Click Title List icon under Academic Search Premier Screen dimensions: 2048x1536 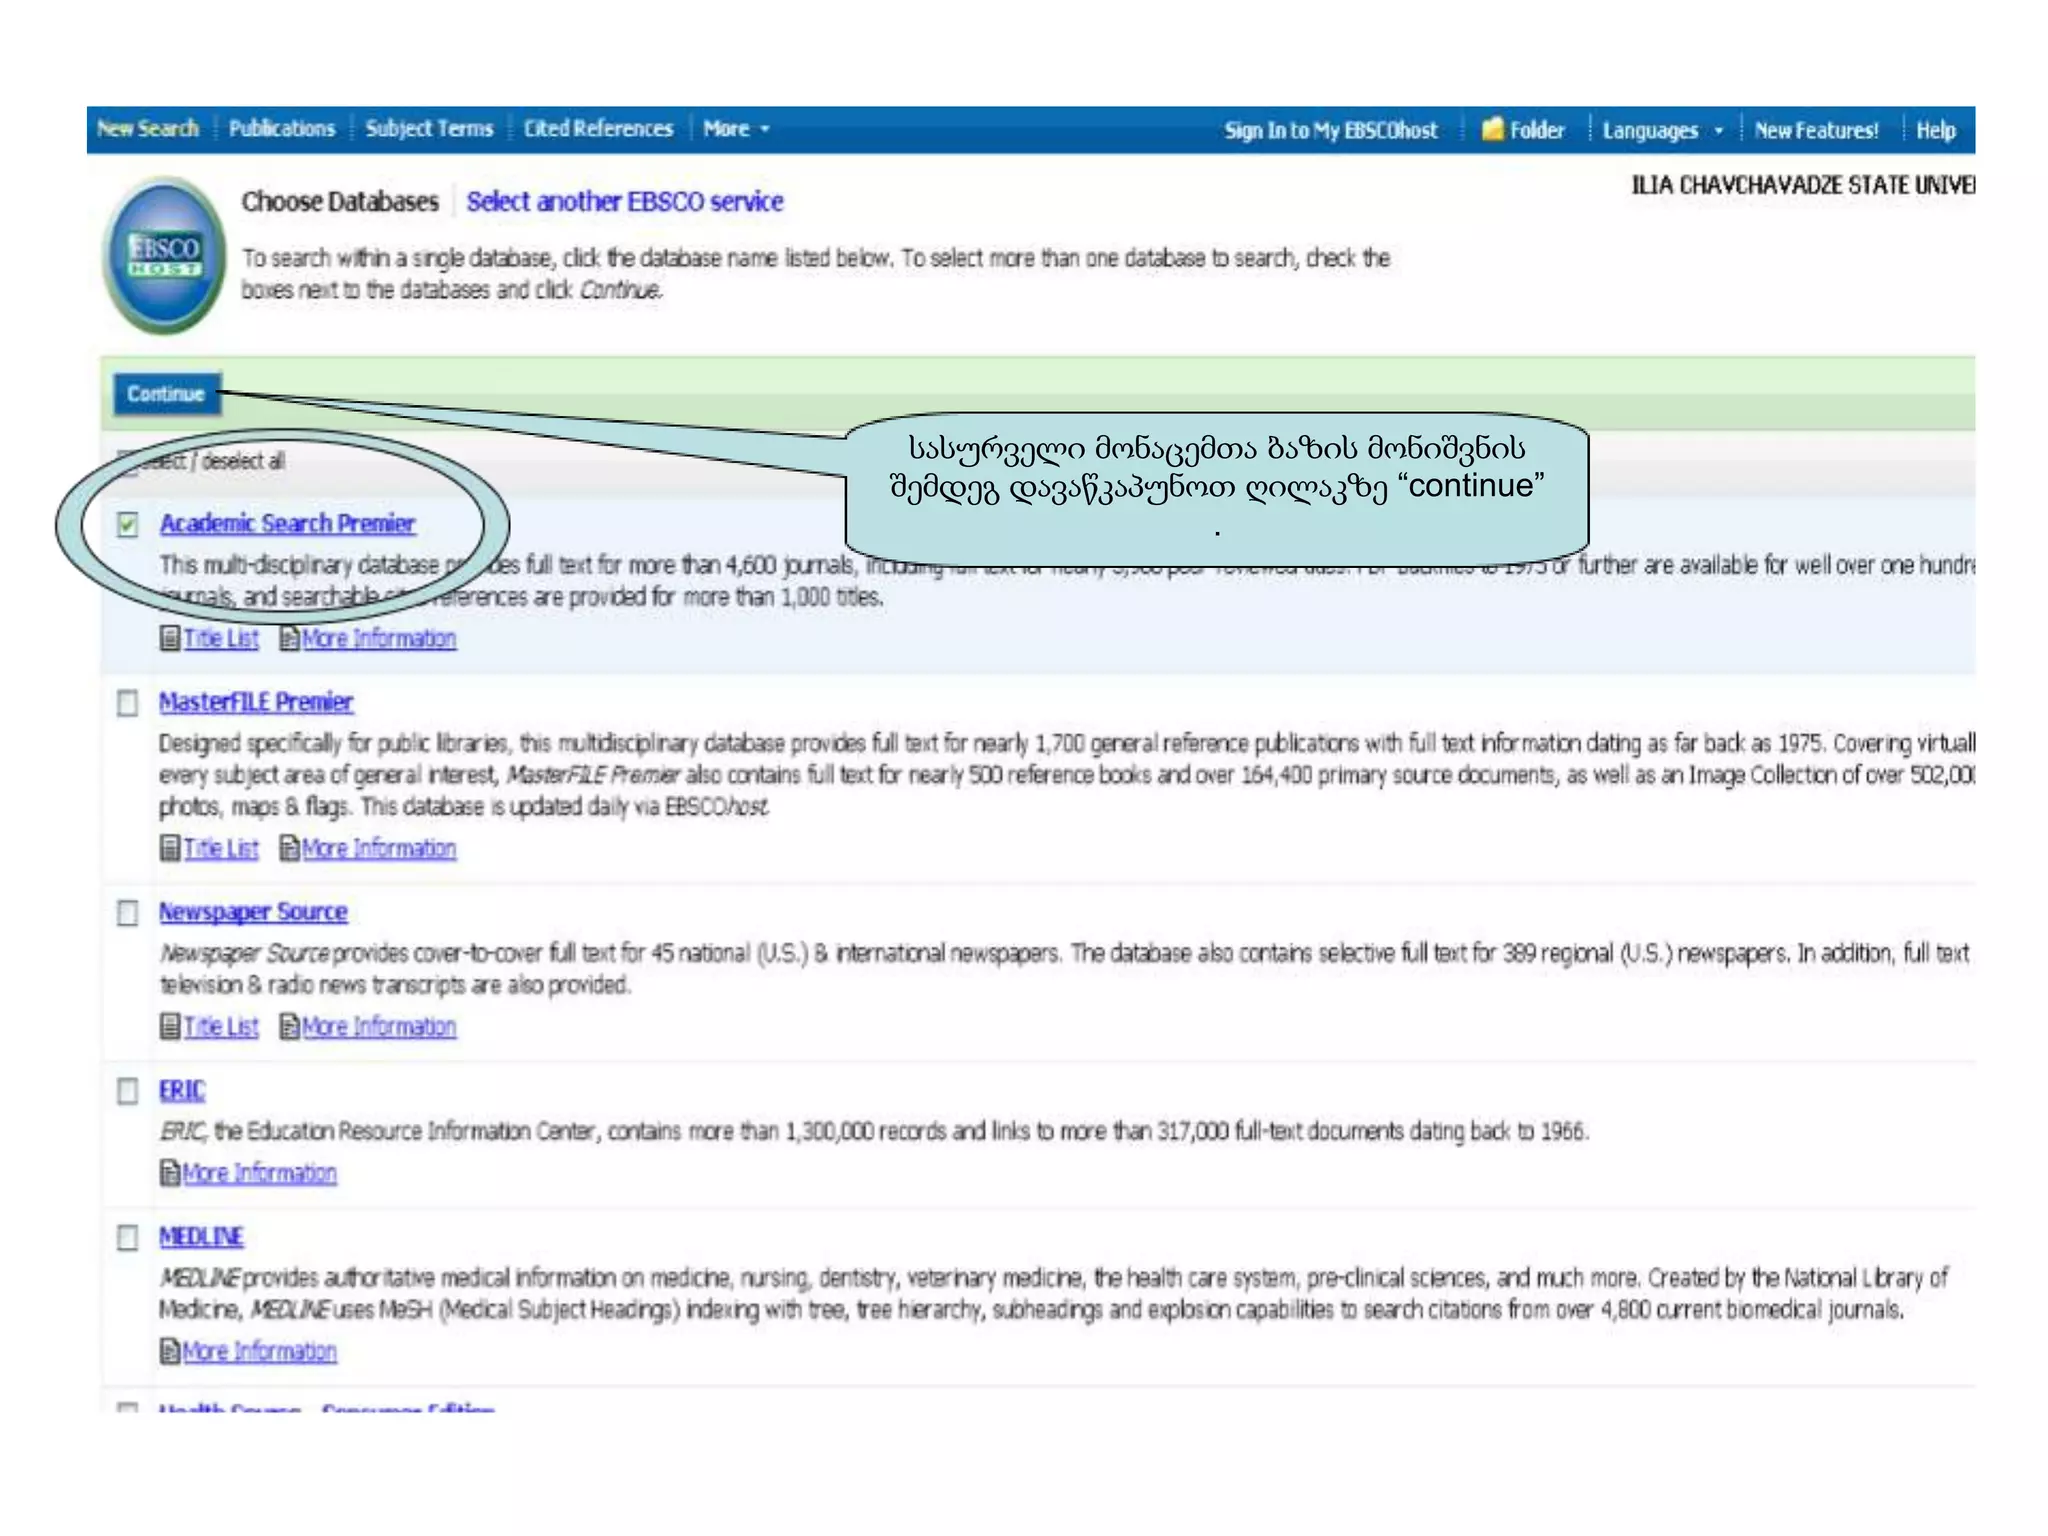[x=170, y=638]
